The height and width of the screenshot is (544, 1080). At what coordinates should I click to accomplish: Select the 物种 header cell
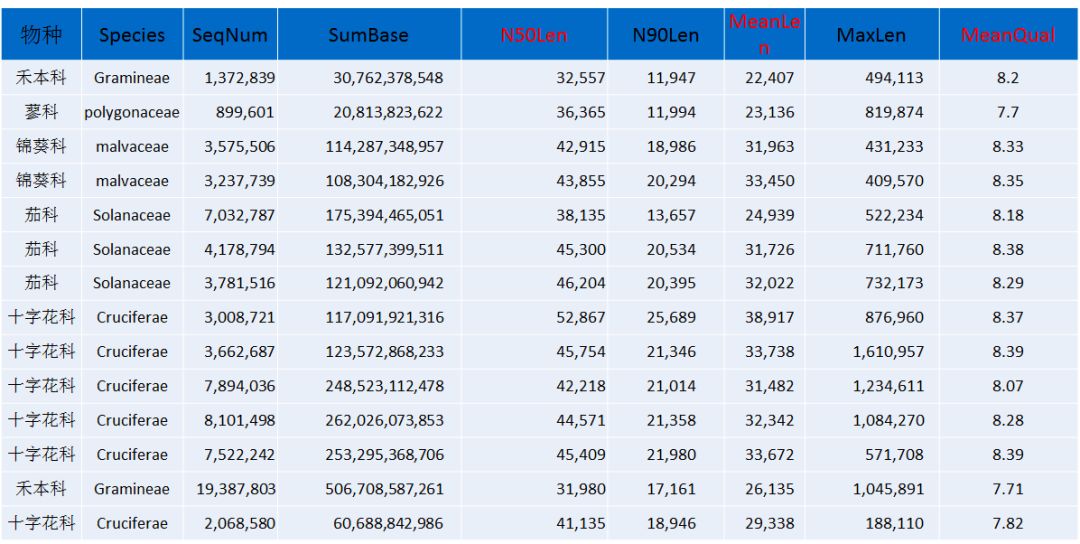coord(41,35)
